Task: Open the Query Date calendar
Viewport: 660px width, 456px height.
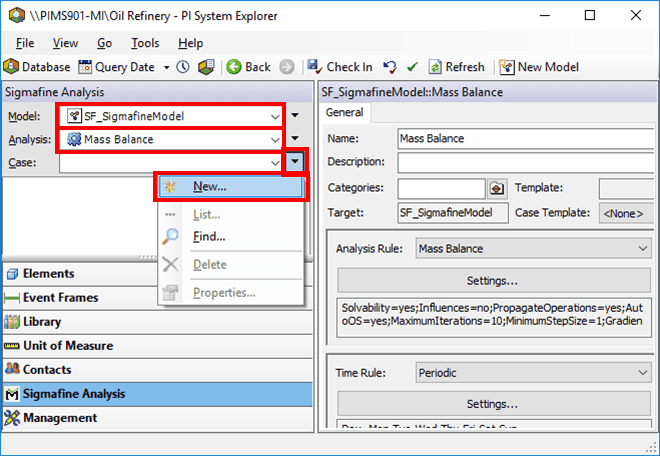Action: (85, 67)
